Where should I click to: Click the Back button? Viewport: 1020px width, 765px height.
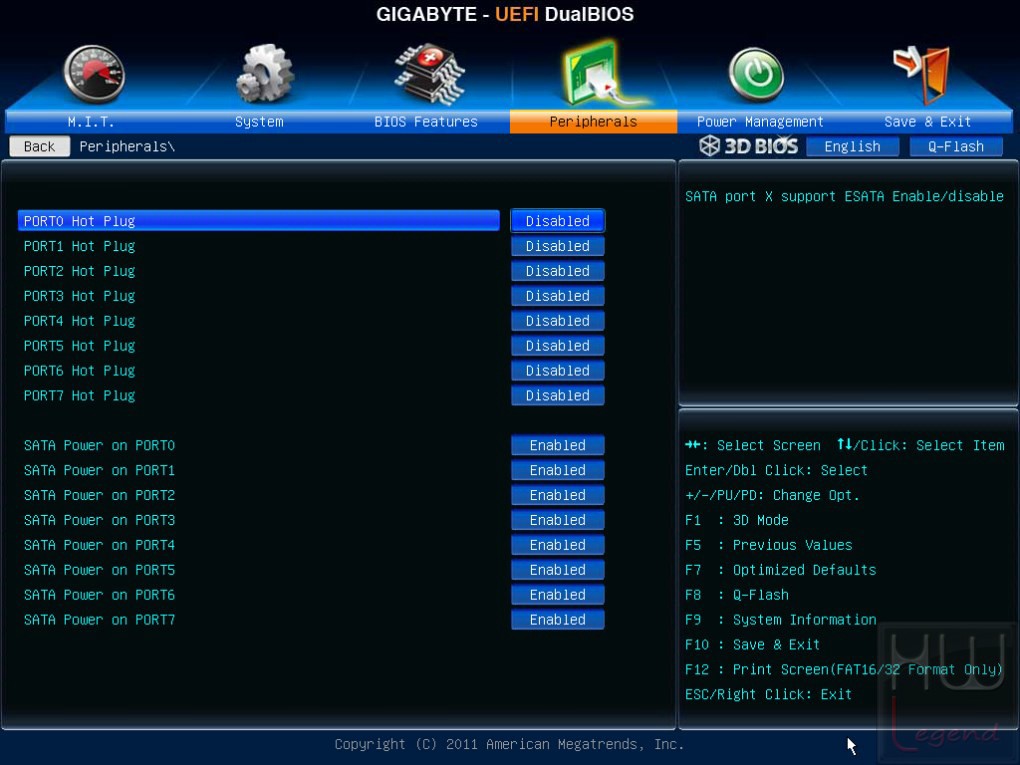[40, 146]
